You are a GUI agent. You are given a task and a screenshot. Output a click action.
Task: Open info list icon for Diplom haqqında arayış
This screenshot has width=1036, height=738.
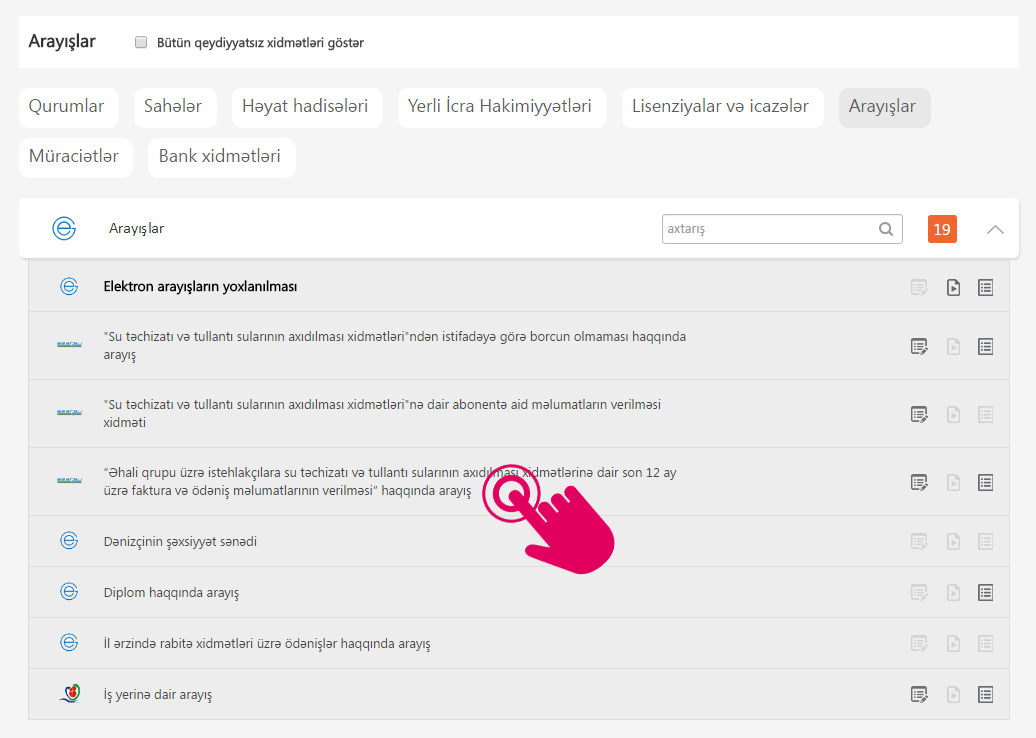coord(985,593)
